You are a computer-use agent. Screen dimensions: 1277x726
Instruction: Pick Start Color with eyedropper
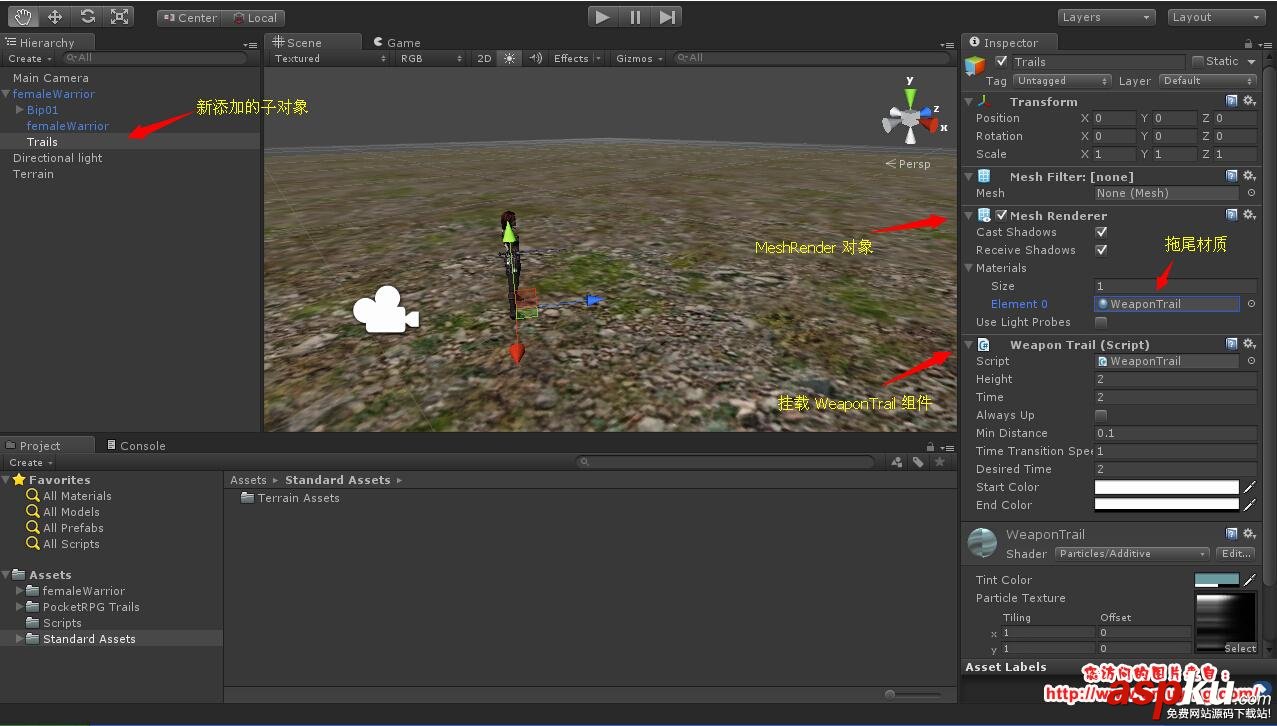pyautogui.click(x=1249, y=487)
